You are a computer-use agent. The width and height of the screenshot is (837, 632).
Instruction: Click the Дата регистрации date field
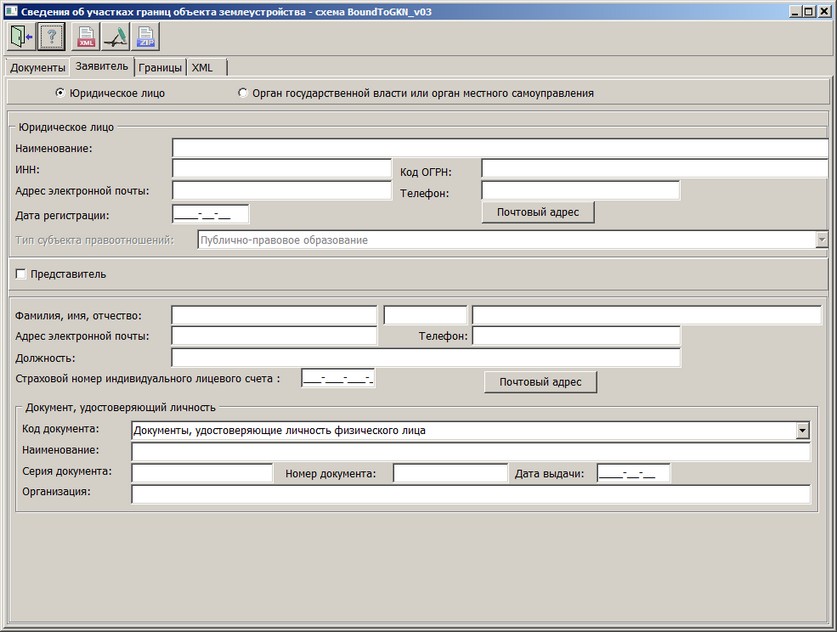[x=210, y=214]
